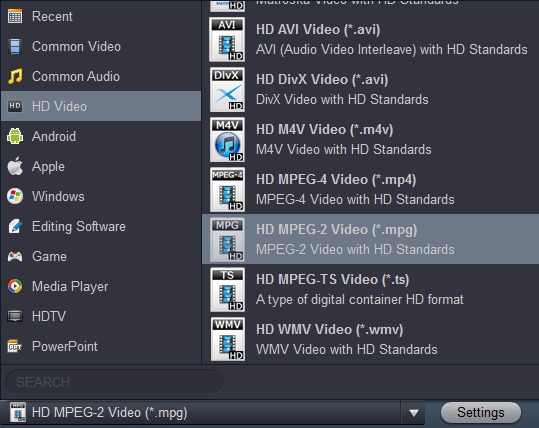The width and height of the screenshot is (539, 428).
Task: Open the format dropdown arrow
Action: (x=414, y=413)
